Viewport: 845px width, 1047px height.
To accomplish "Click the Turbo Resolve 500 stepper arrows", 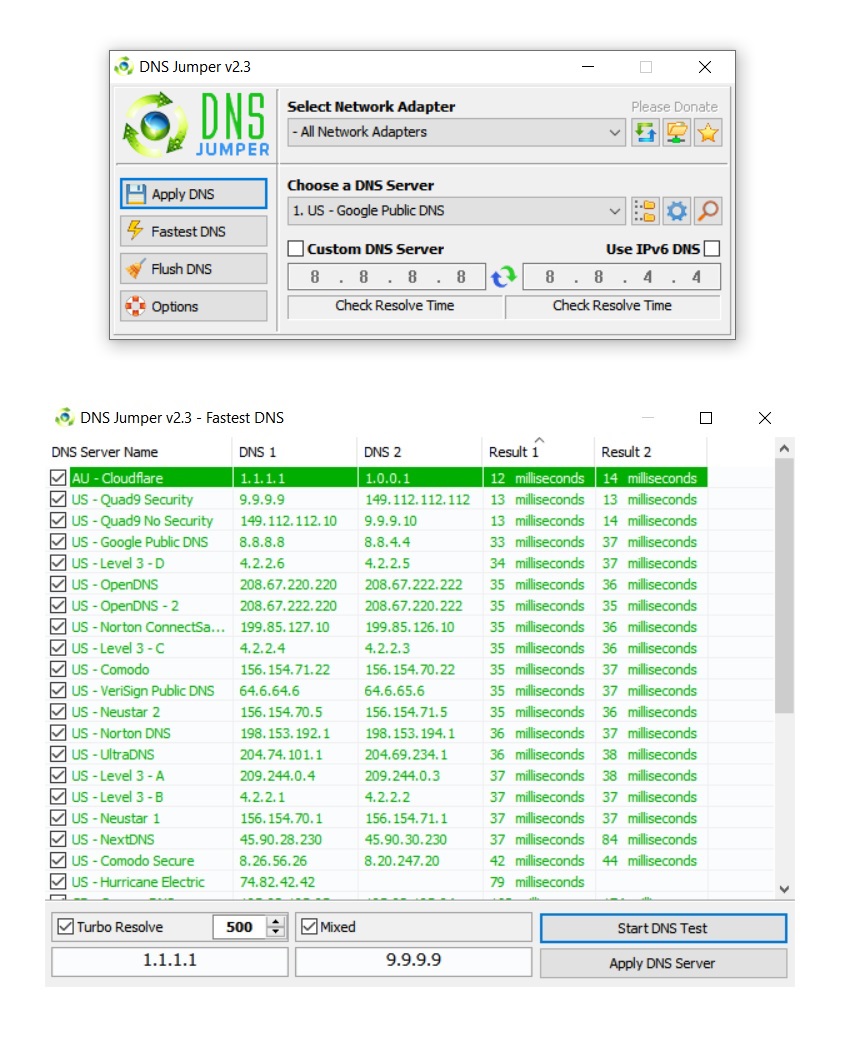I will click(275, 927).
